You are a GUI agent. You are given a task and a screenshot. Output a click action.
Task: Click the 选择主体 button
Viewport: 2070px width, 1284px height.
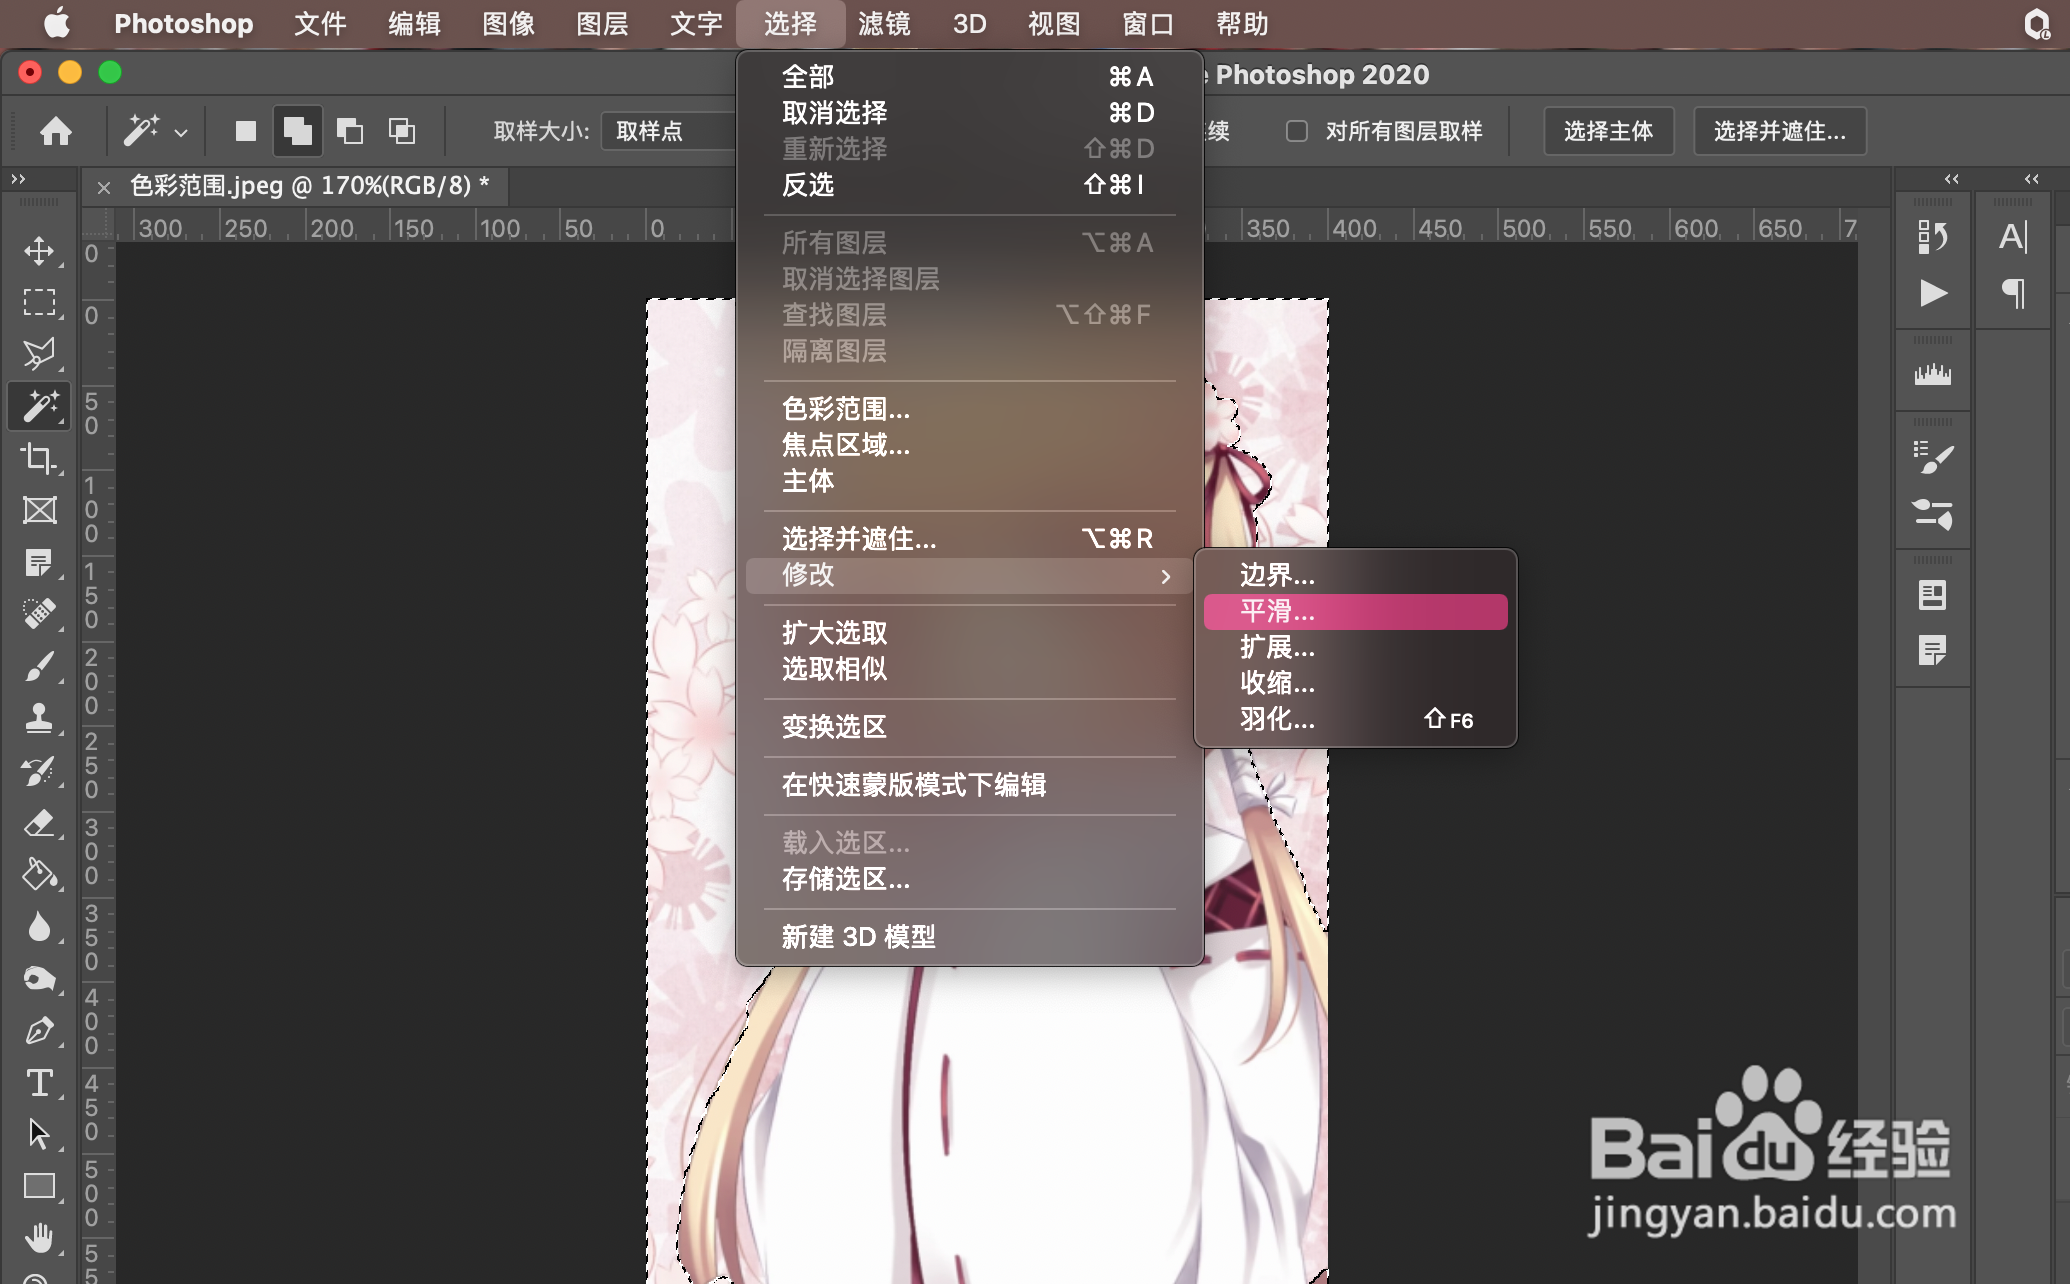click(x=1608, y=131)
